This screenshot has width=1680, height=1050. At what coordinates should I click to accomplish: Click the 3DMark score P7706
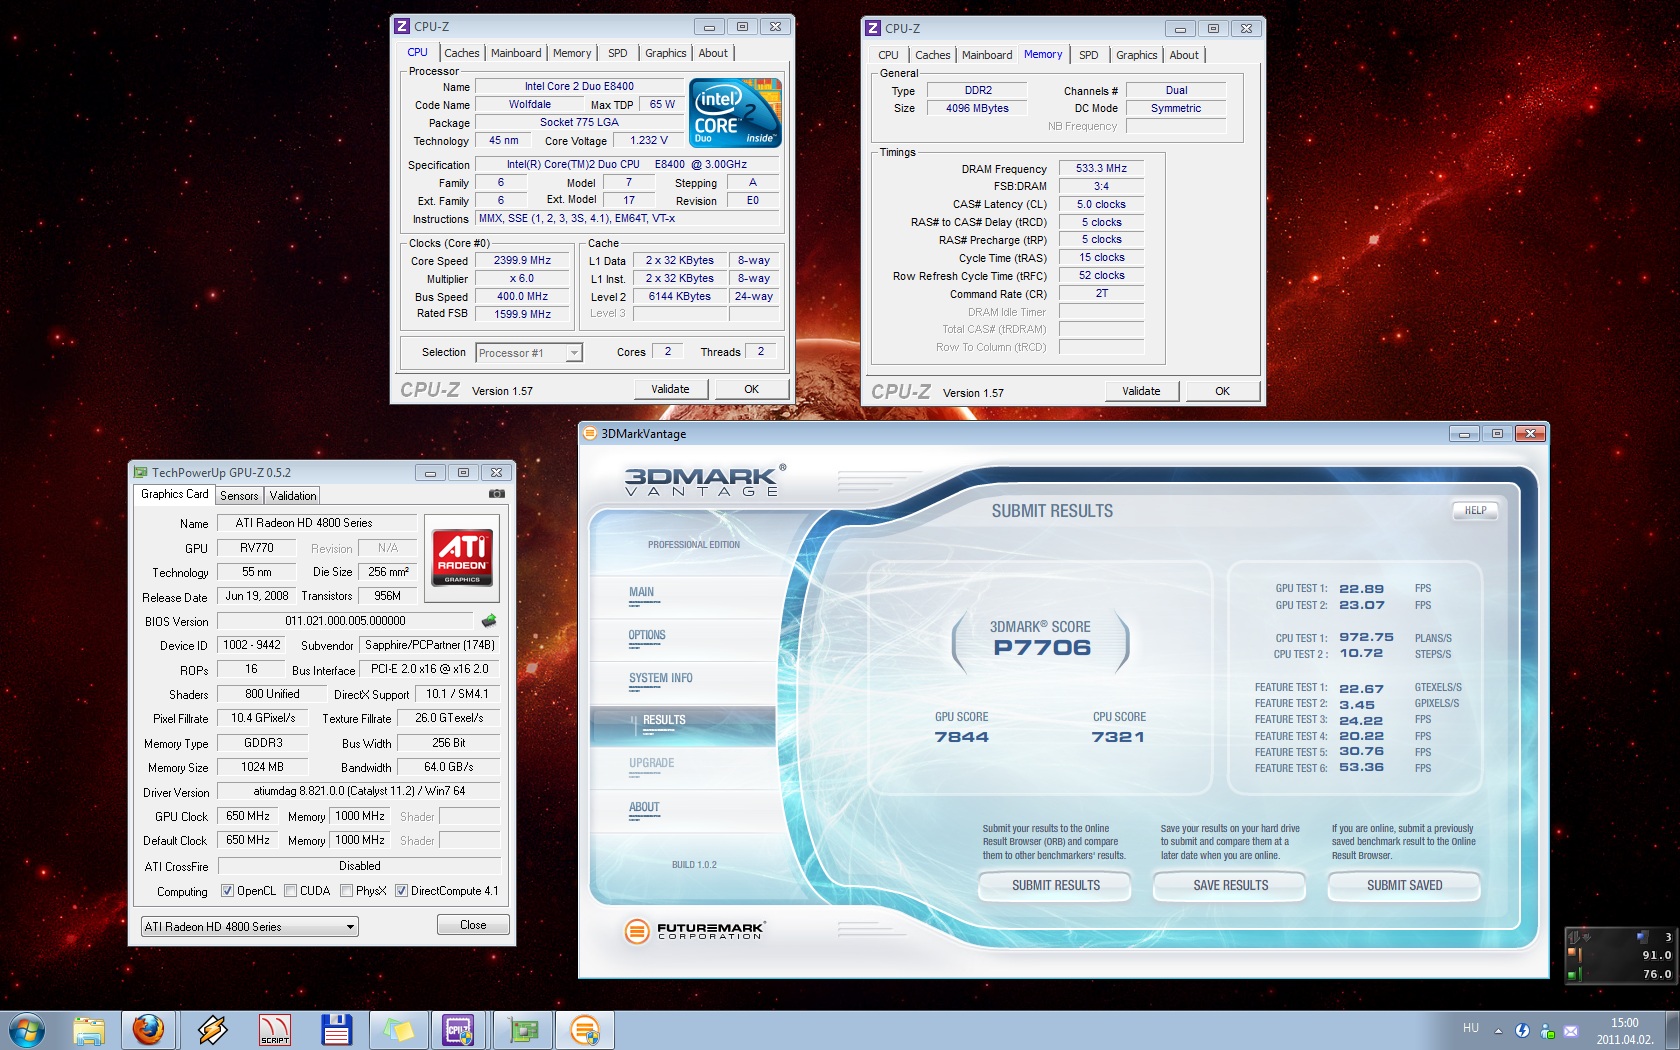[1042, 648]
